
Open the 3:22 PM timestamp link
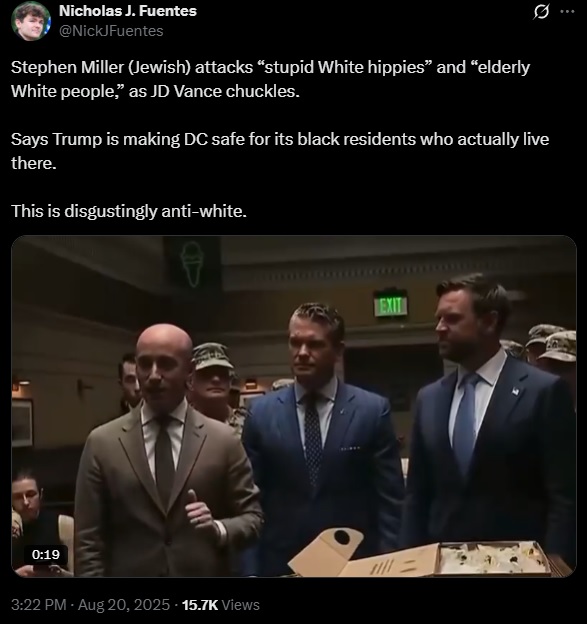pyautogui.click(x=38, y=604)
